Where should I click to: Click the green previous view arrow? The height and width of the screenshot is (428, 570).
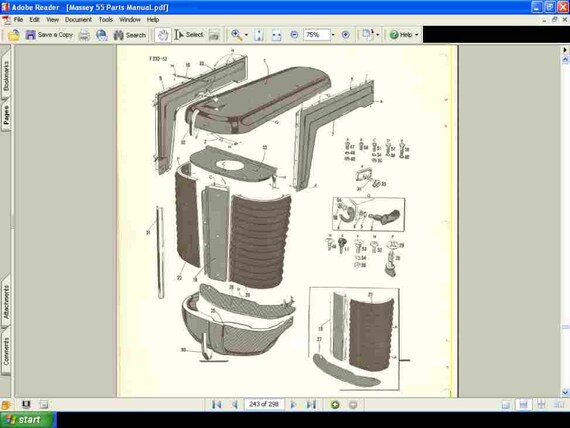pos(335,404)
